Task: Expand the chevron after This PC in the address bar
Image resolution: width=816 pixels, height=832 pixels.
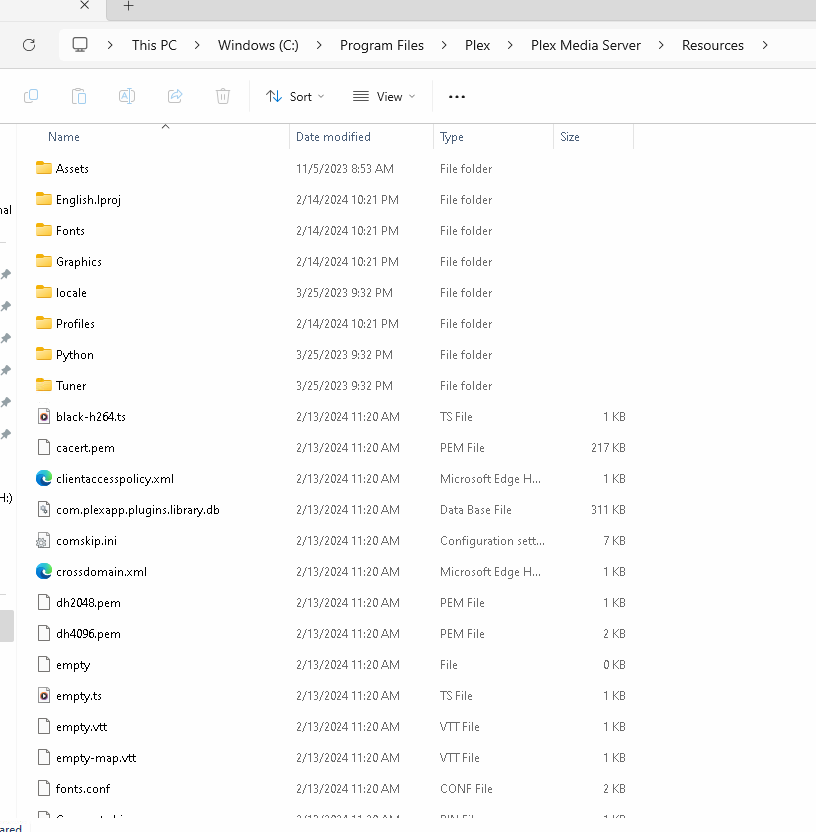Action: pos(197,45)
